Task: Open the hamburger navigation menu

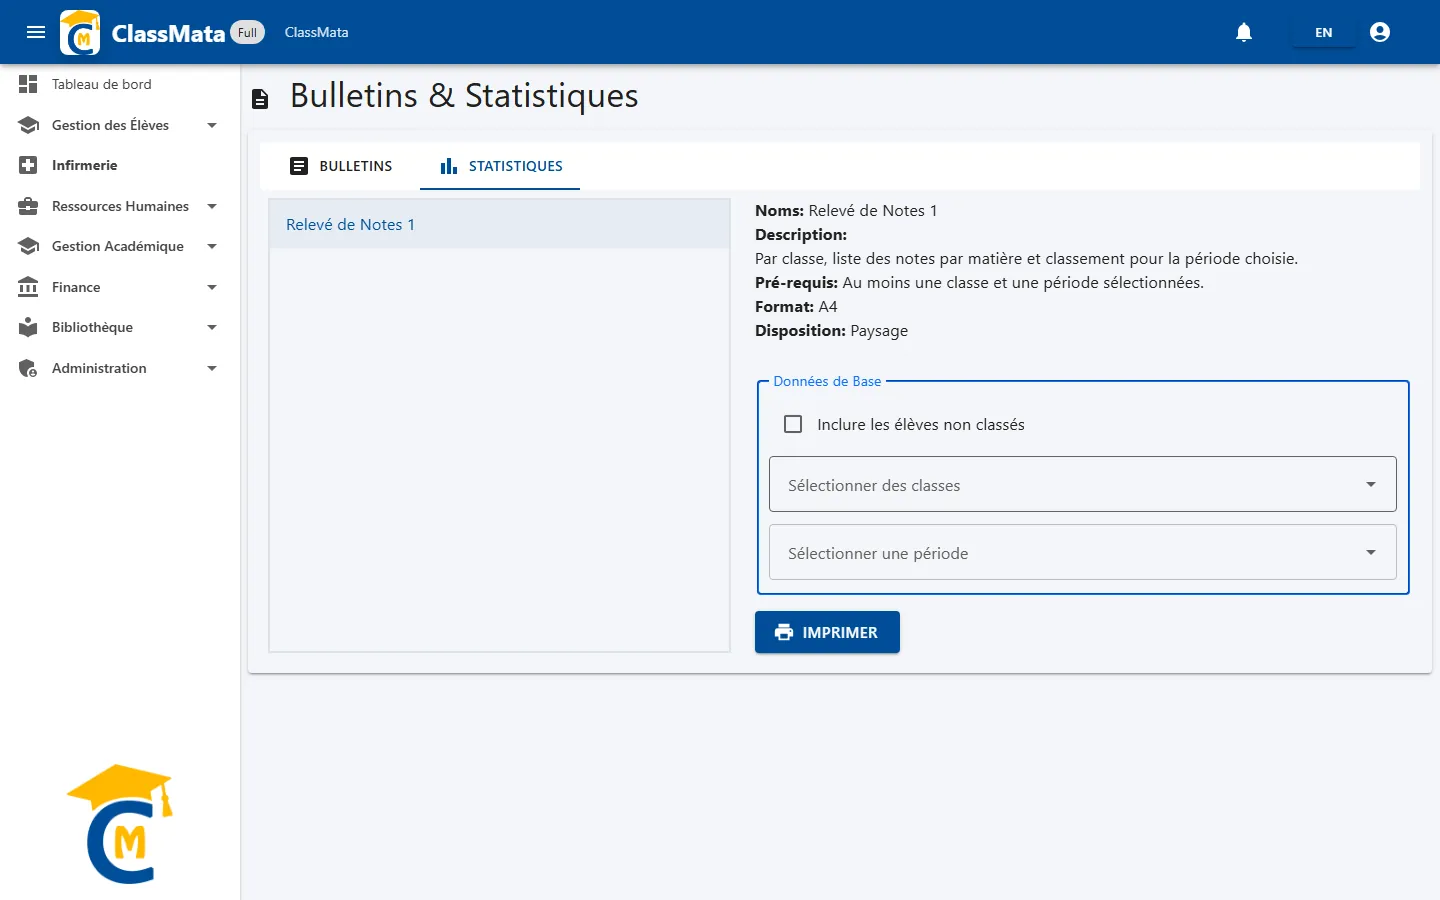Action: point(36,32)
